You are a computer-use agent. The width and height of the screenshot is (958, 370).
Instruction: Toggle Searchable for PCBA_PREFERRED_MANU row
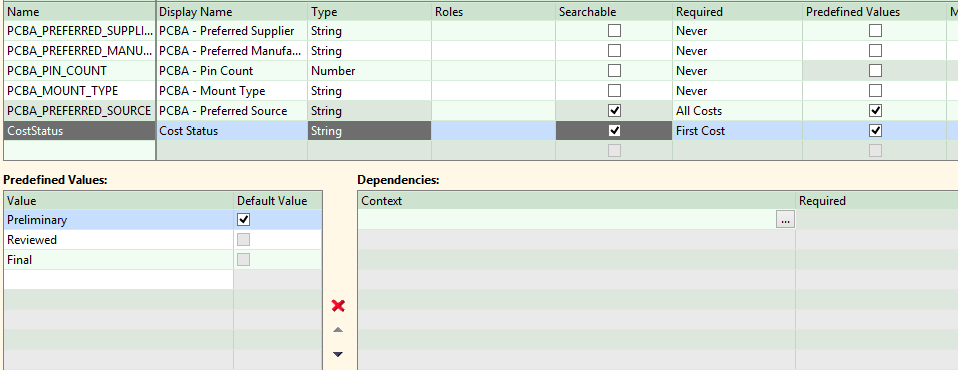coord(615,51)
